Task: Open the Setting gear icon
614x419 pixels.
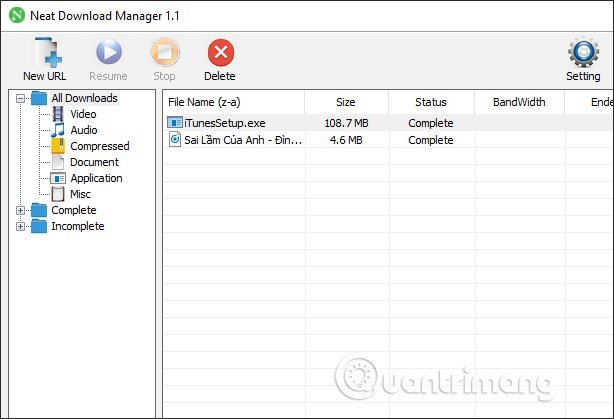Action: point(583,54)
